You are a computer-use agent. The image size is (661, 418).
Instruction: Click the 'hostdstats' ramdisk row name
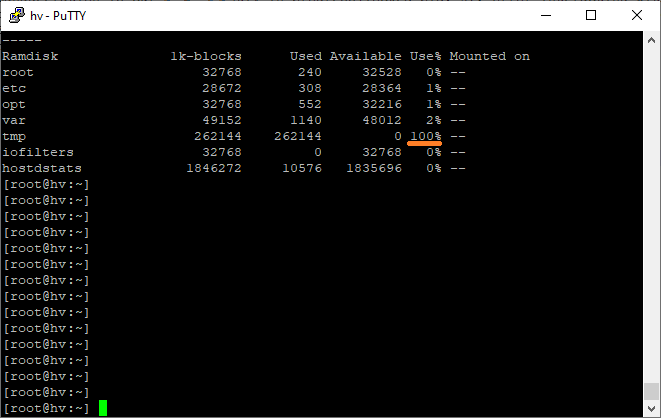point(42,168)
